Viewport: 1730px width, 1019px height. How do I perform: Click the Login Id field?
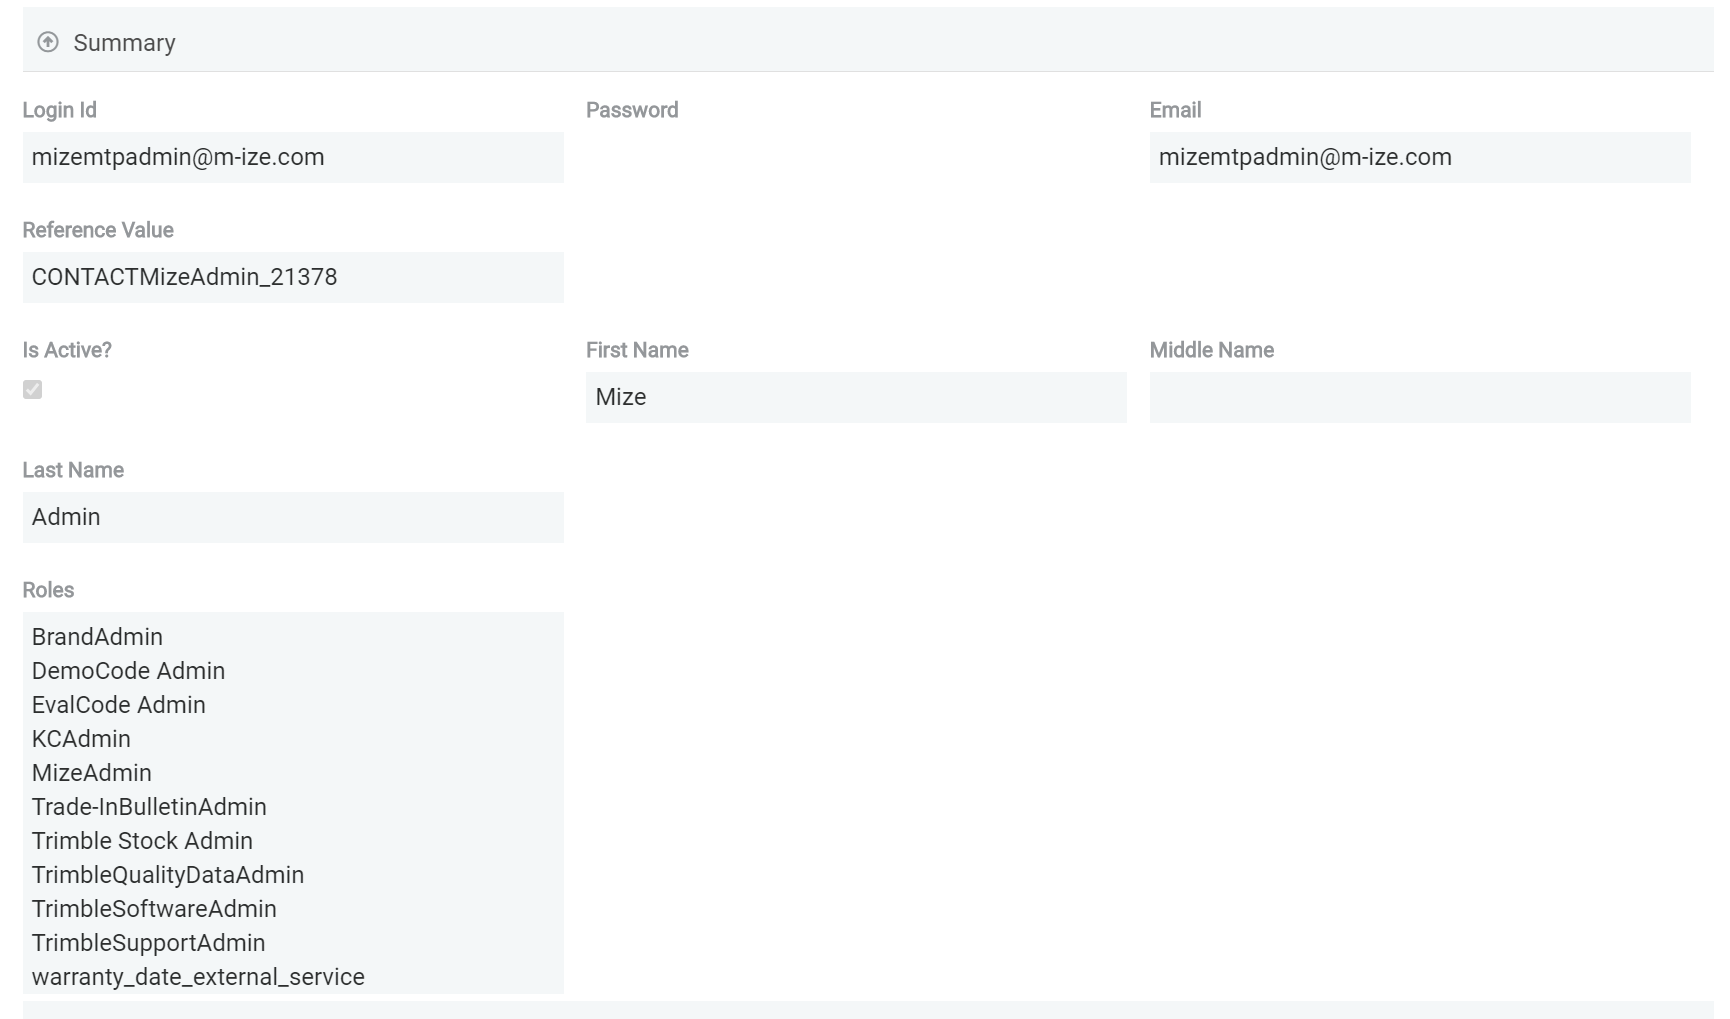pyautogui.click(x=293, y=157)
